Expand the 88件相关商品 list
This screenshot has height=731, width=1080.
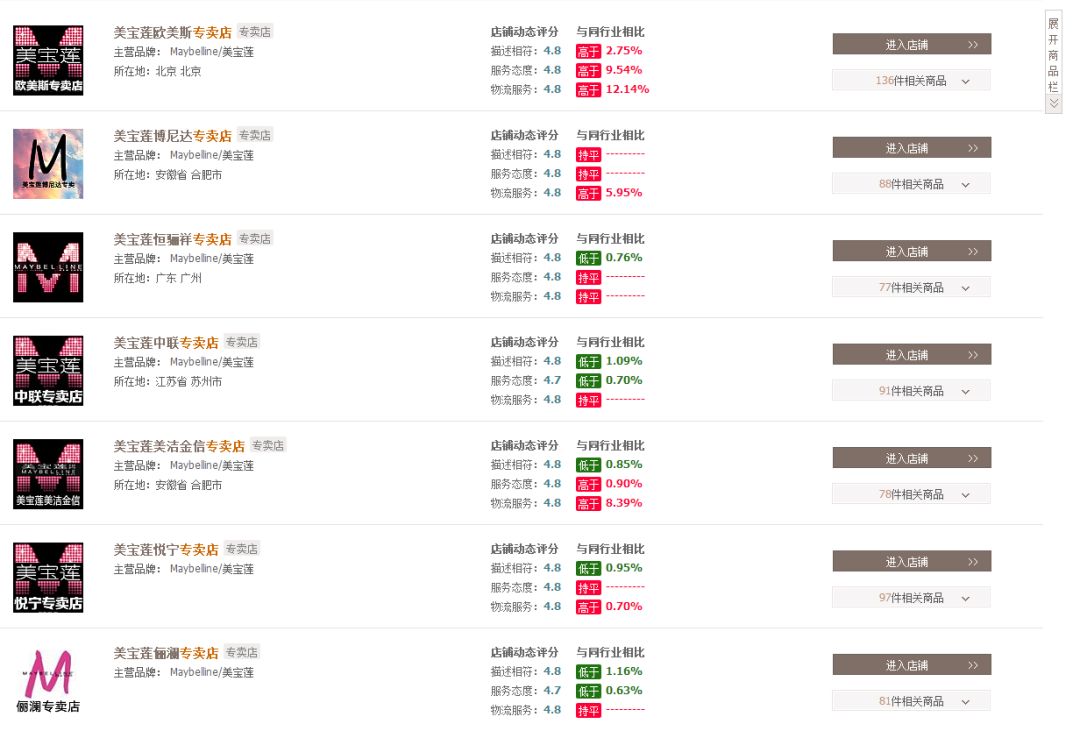[911, 184]
